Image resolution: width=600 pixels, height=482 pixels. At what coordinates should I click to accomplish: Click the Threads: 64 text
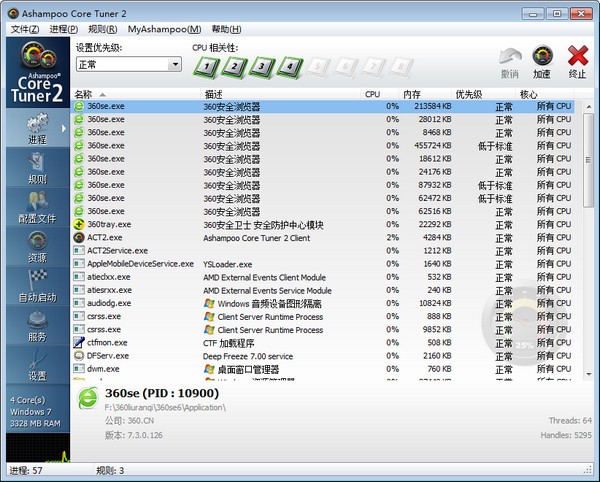[x=570, y=420]
